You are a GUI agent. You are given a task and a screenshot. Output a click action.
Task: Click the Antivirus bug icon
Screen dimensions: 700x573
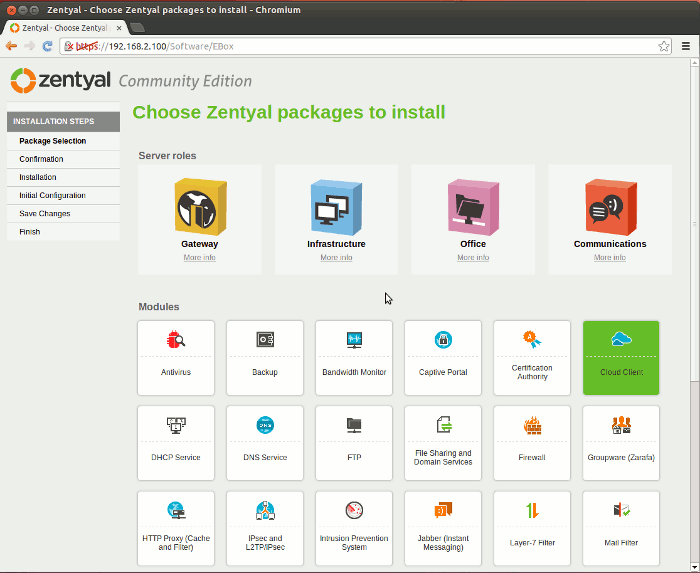(x=176, y=339)
